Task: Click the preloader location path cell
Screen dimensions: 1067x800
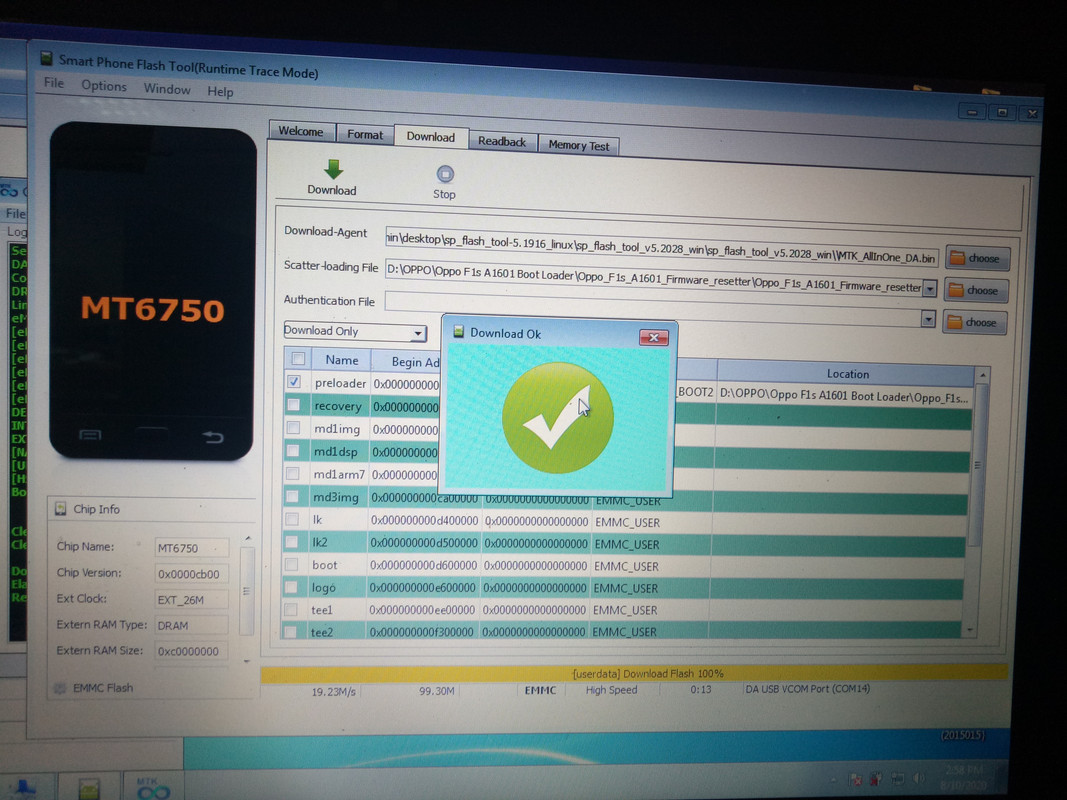Action: click(844, 397)
